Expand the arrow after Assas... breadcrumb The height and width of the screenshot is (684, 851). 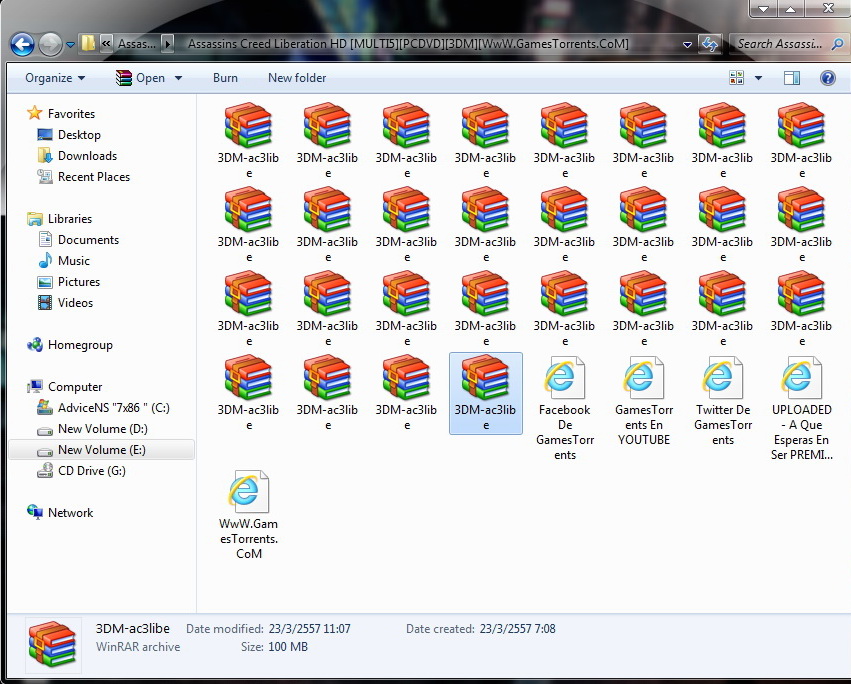click(168, 43)
